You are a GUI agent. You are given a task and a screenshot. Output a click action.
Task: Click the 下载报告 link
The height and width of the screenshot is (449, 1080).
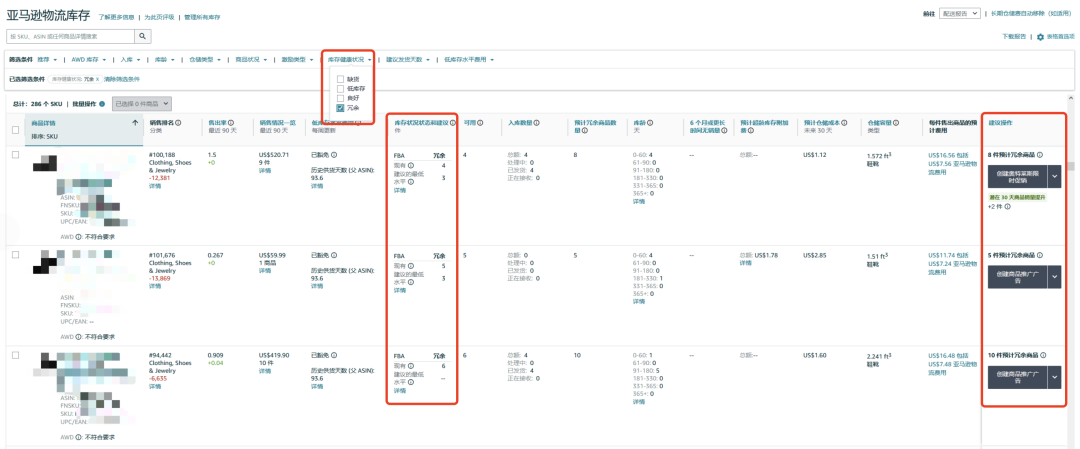pyautogui.click(x=1014, y=37)
